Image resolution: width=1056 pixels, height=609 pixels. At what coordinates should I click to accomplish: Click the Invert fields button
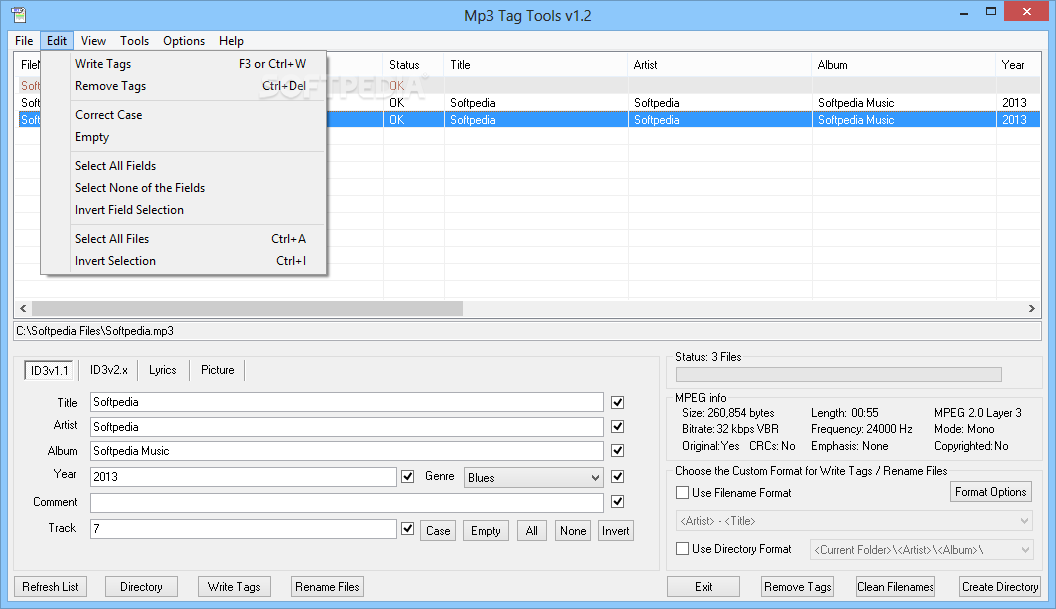[x=616, y=531]
